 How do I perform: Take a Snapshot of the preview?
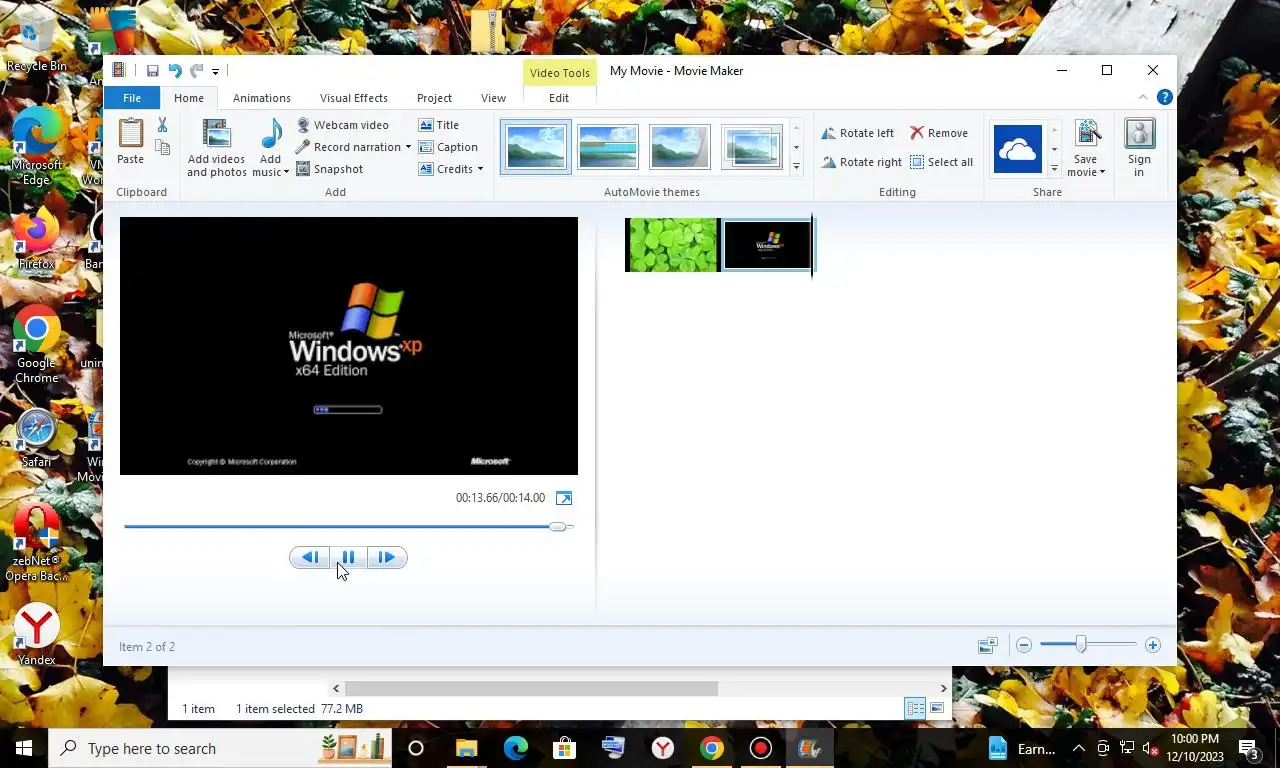click(x=330, y=169)
